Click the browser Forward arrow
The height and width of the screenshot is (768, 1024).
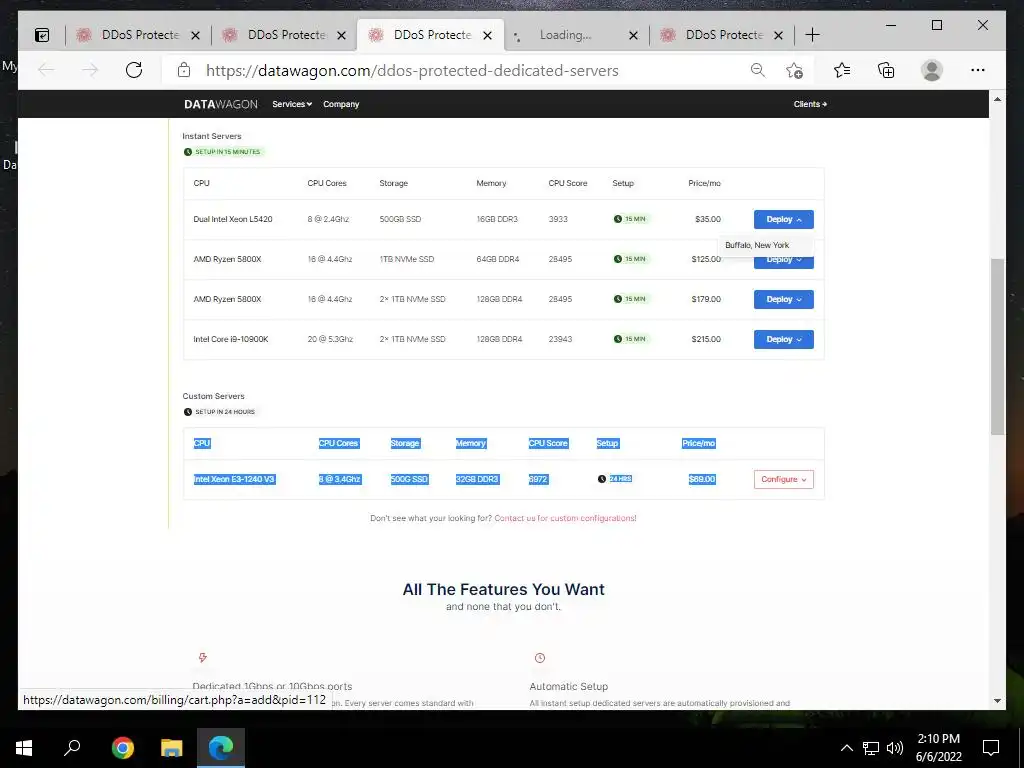90,70
